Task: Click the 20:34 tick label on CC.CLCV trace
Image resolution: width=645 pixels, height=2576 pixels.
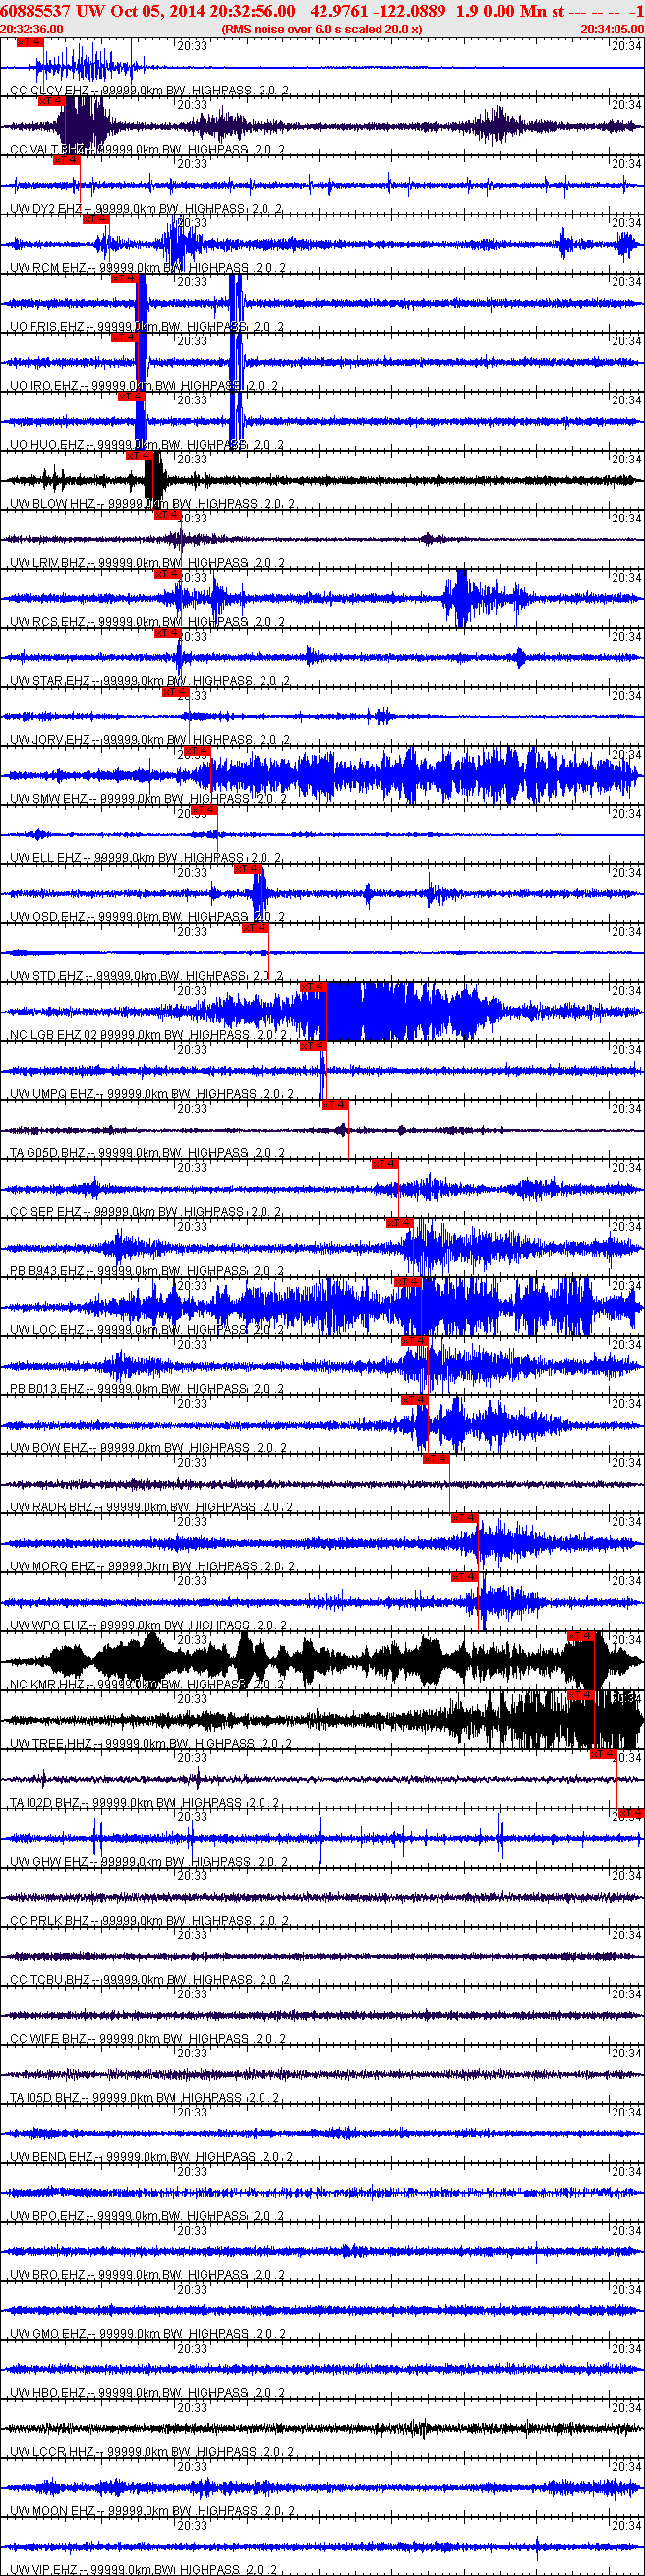Action: pyautogui.click(x=627, y=46)
